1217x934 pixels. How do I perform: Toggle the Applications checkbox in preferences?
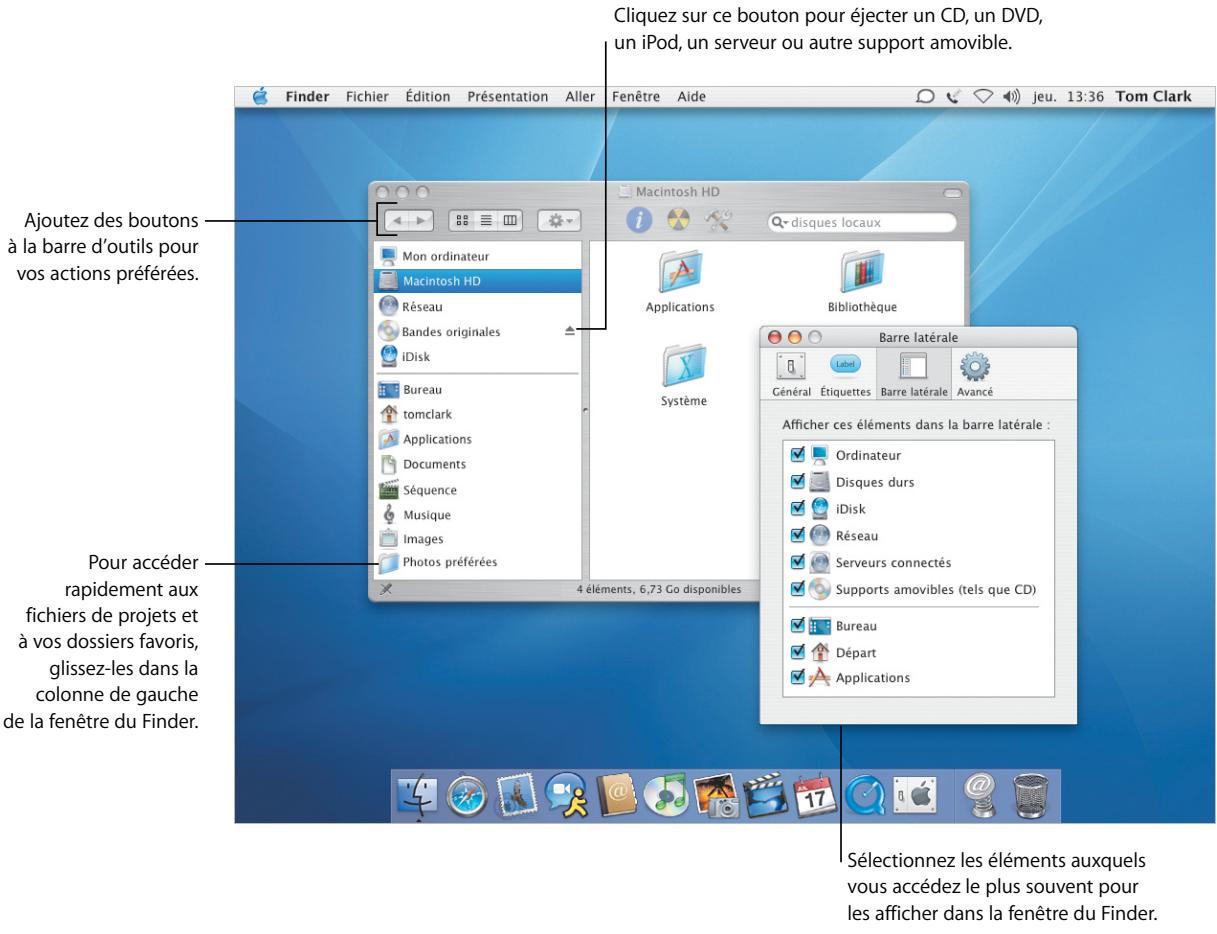pos(797,677)
